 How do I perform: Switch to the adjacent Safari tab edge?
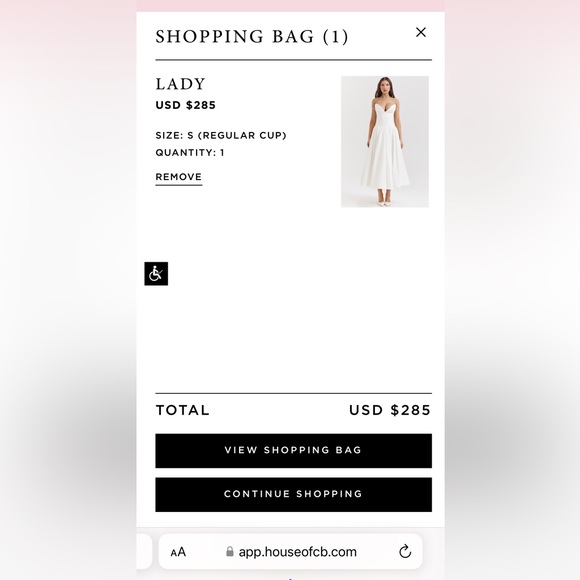pyautogui.click(x=144, y=552)
